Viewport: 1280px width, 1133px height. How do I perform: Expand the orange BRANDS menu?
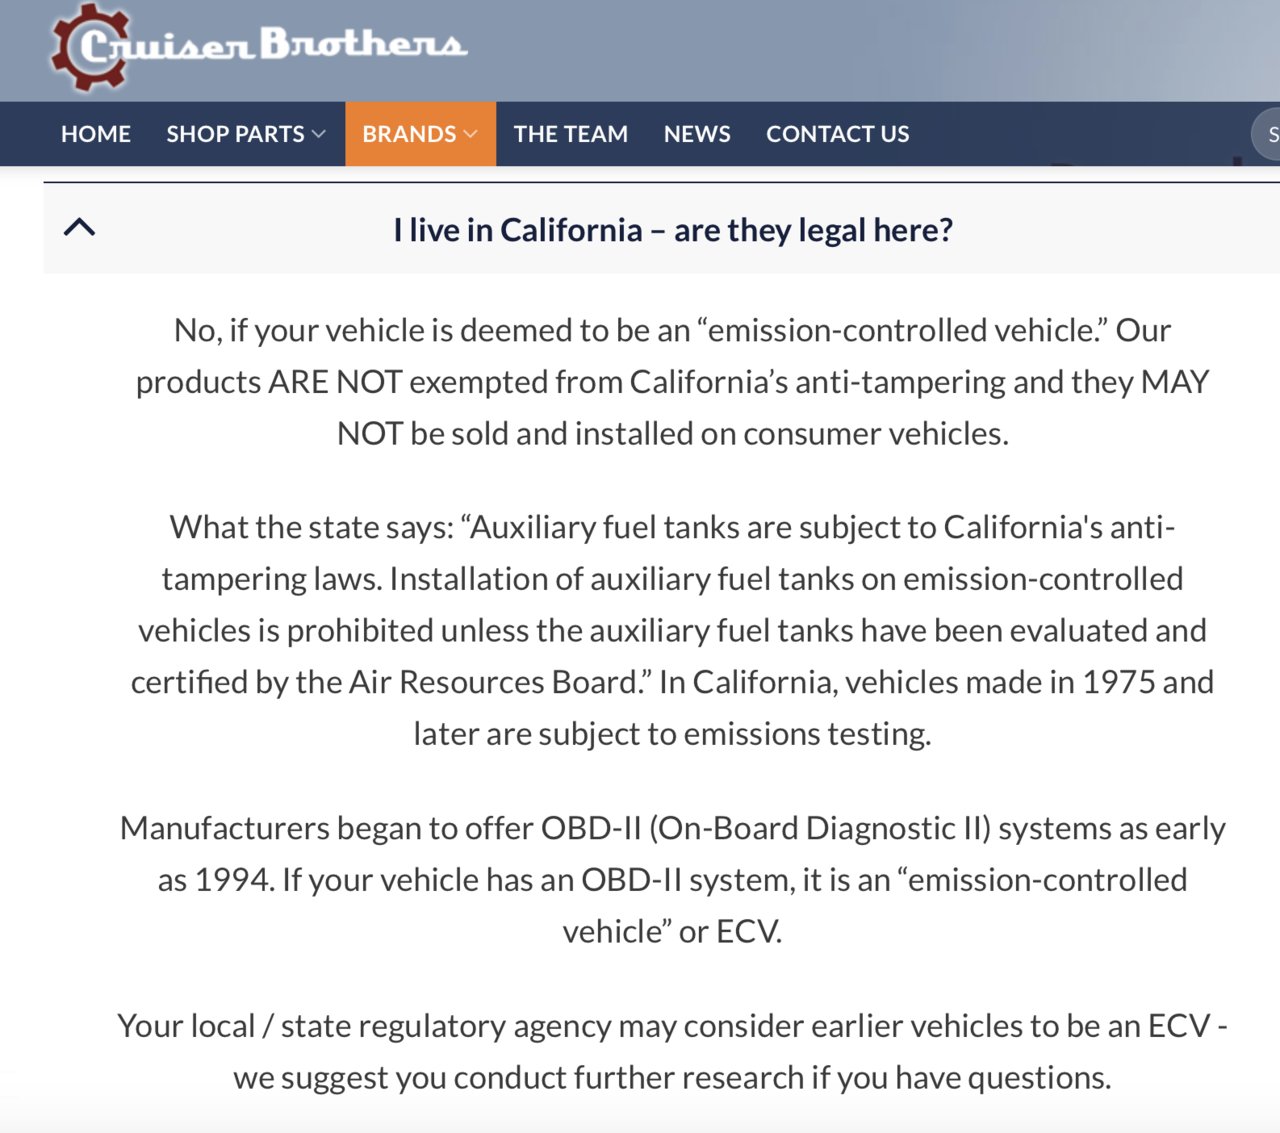(420, 134)
